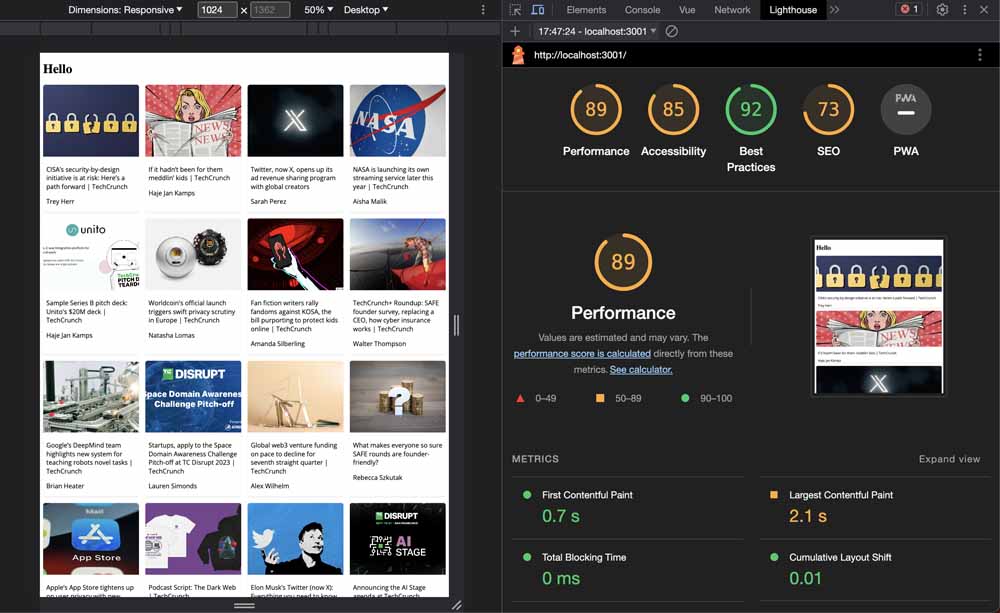Click the 'See calculator.' link
The width and height of the screenshot is (1000, 613).
(x=641, y=370)
